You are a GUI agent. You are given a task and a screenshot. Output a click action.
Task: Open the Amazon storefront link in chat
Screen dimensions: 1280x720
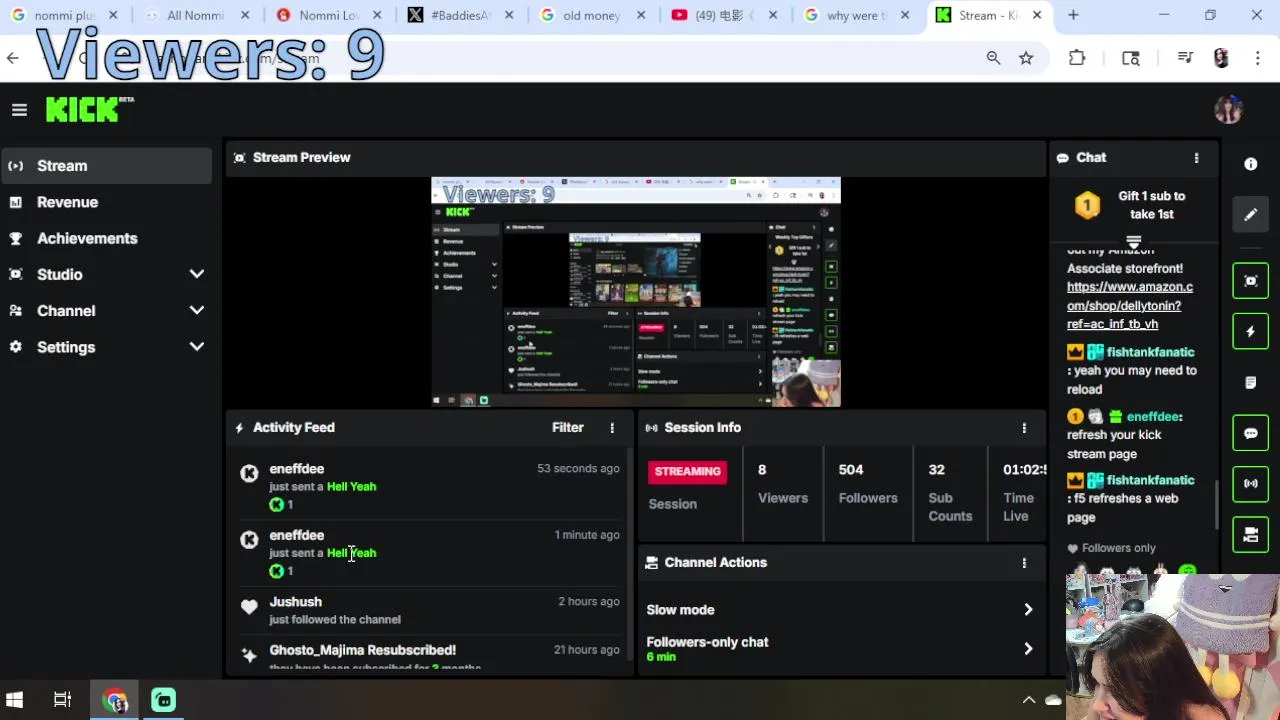coord(1129,306)
